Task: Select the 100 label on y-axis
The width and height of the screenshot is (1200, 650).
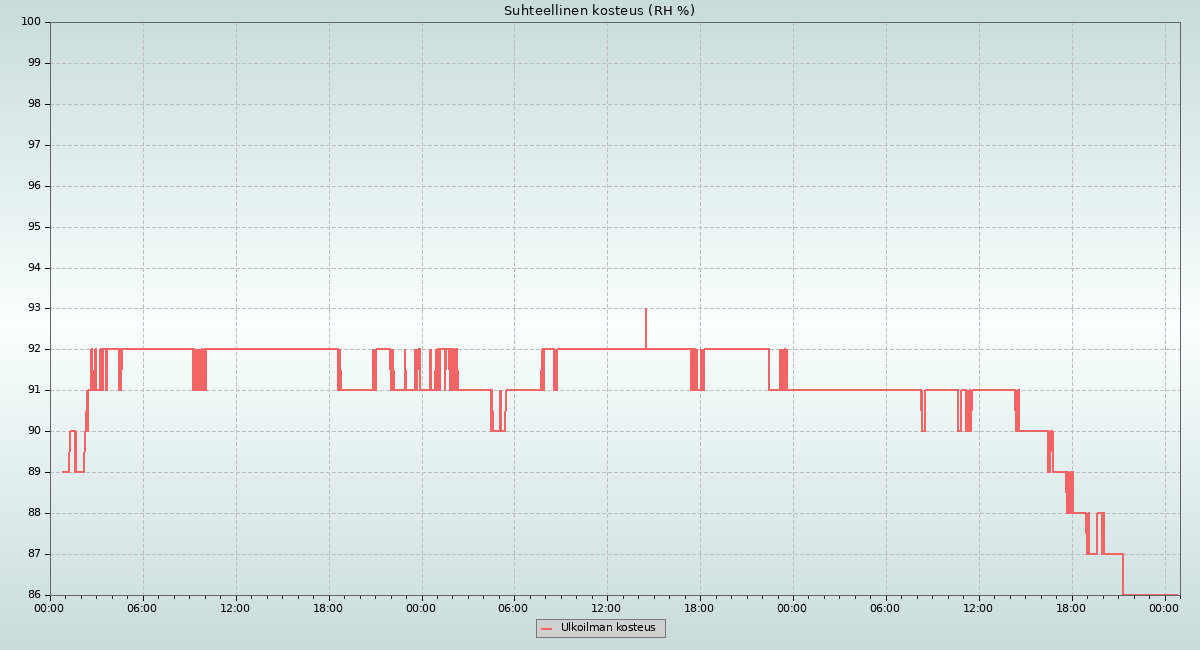Action: click(31, 22)
